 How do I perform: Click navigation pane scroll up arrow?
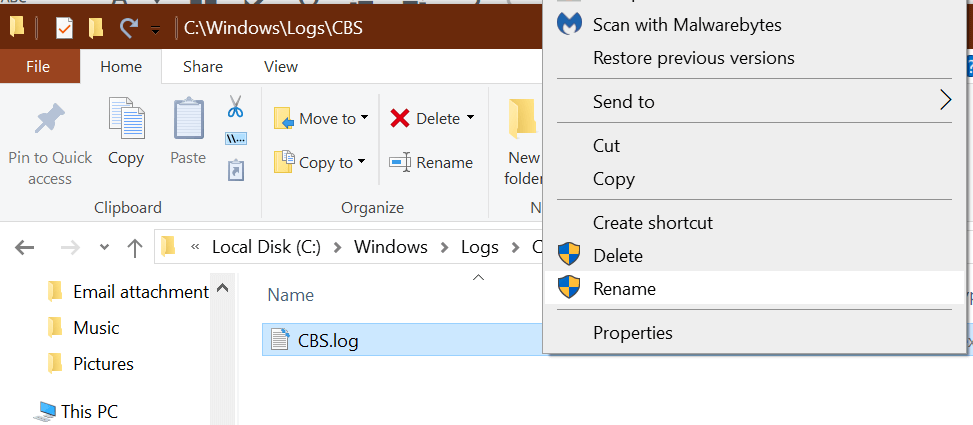point(223,288)
